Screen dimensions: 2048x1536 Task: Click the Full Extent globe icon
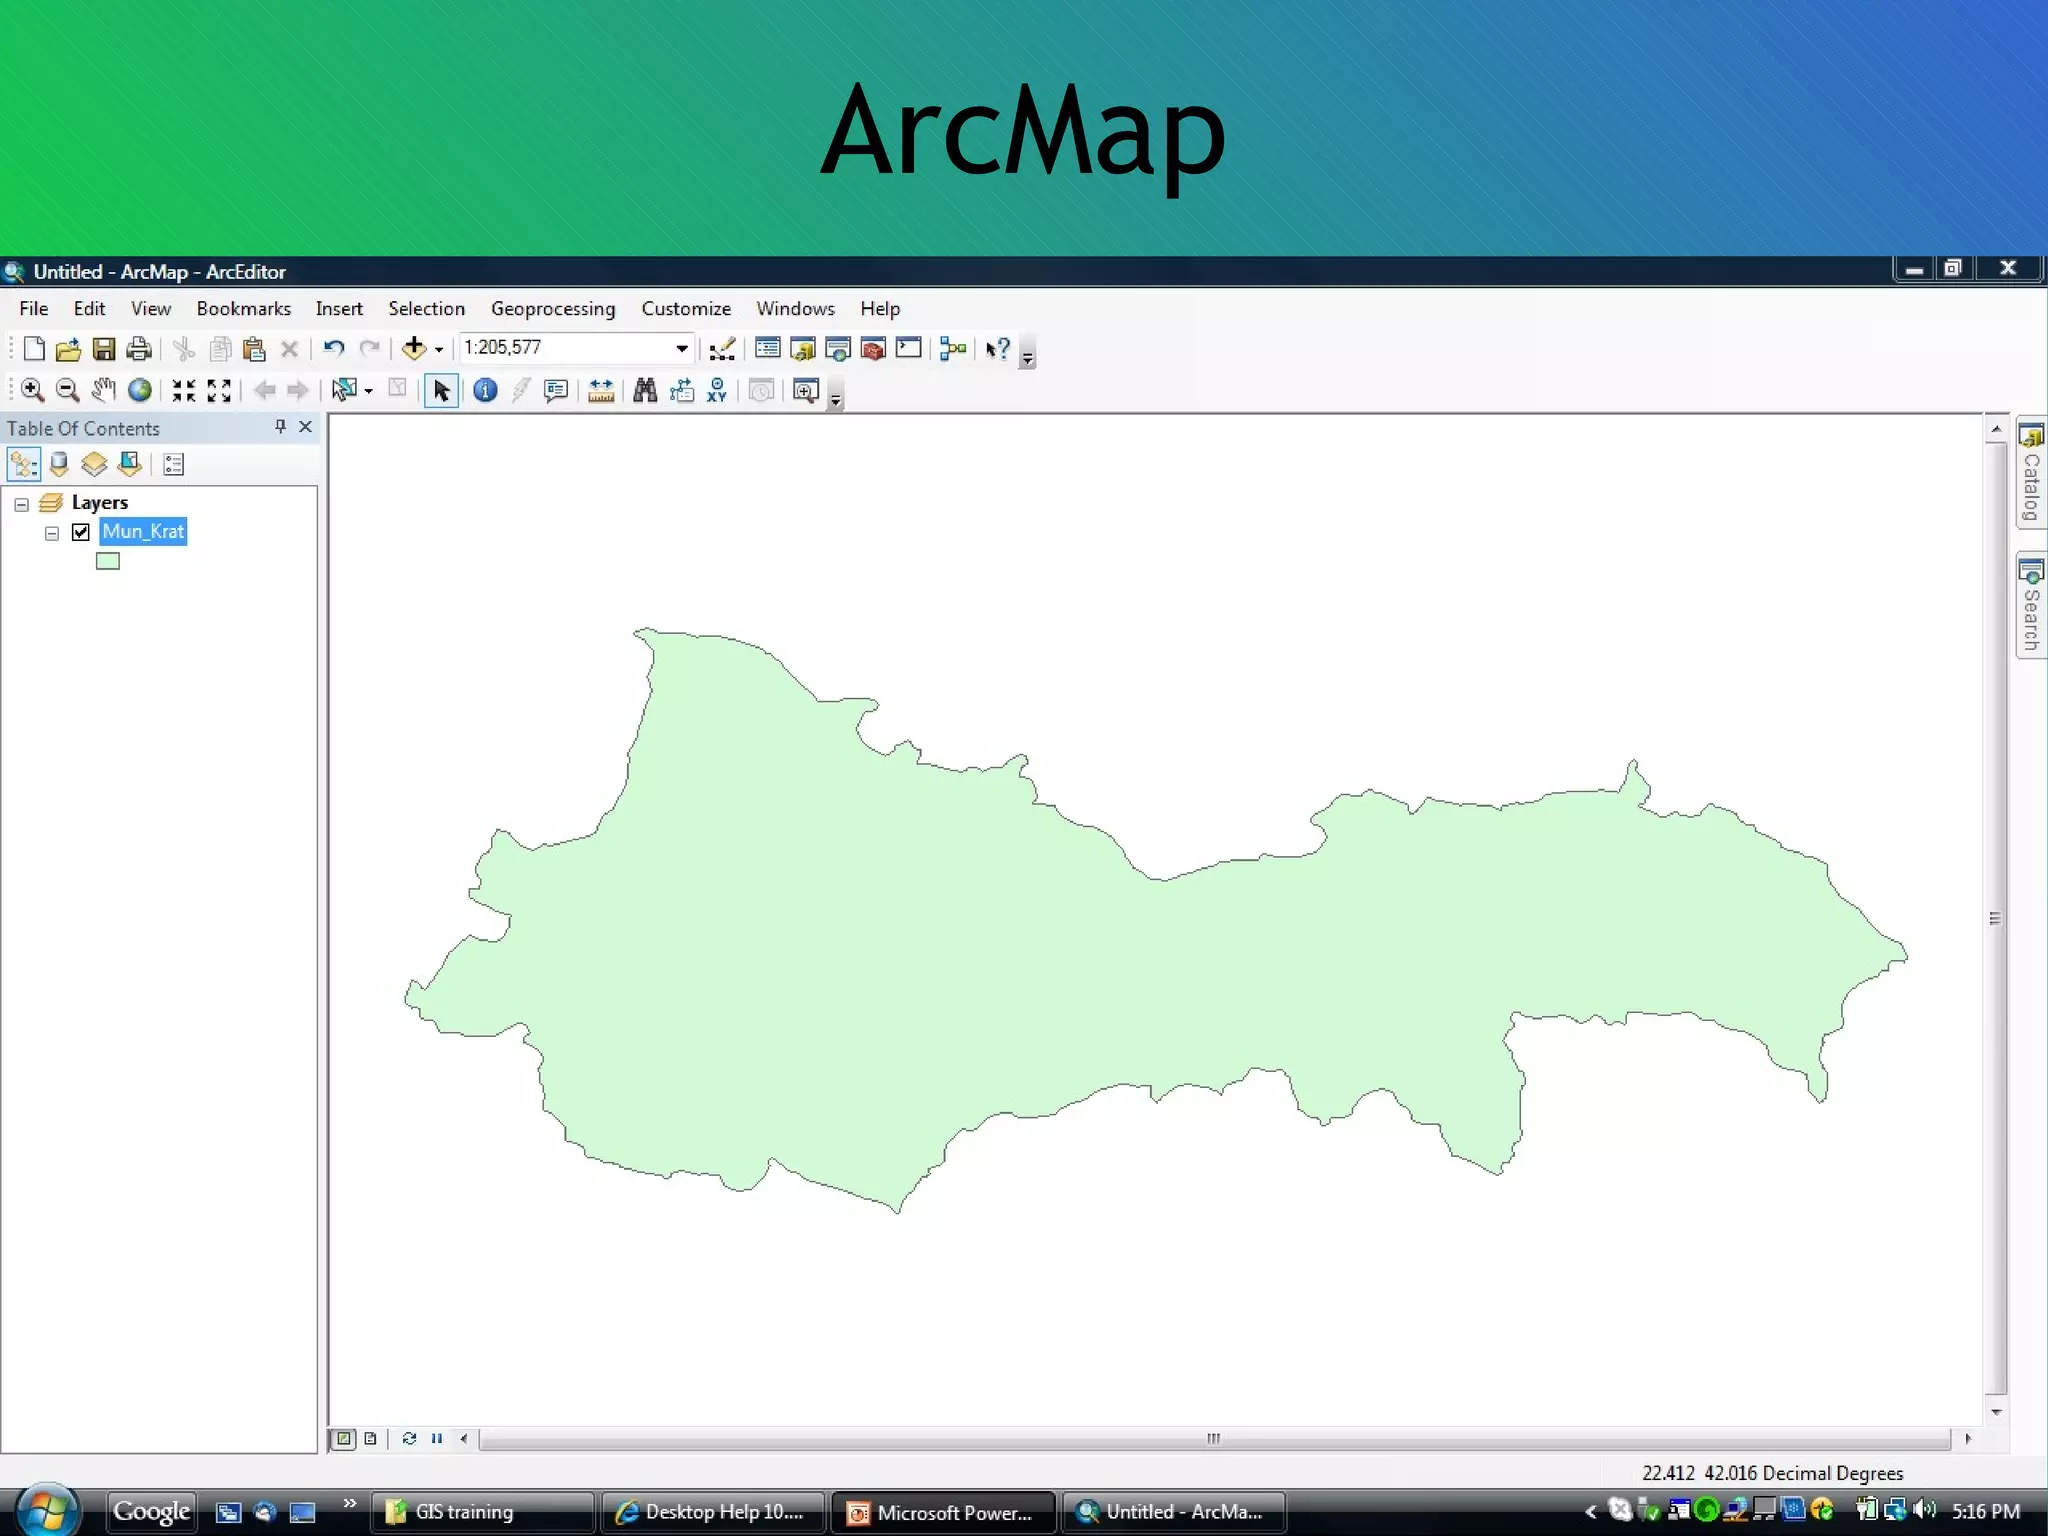[140, 390]
